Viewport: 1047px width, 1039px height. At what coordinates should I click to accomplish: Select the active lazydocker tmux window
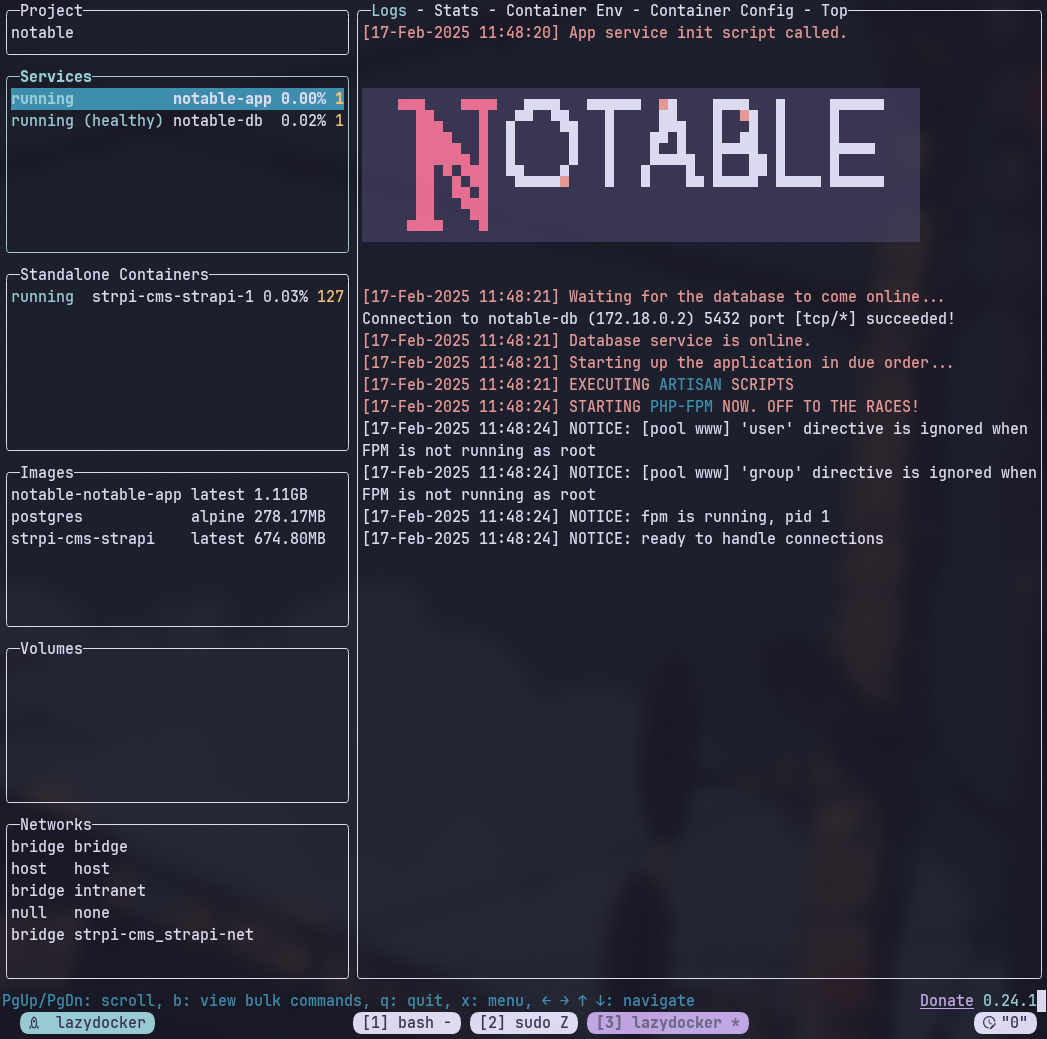(x=667, y=1022)
